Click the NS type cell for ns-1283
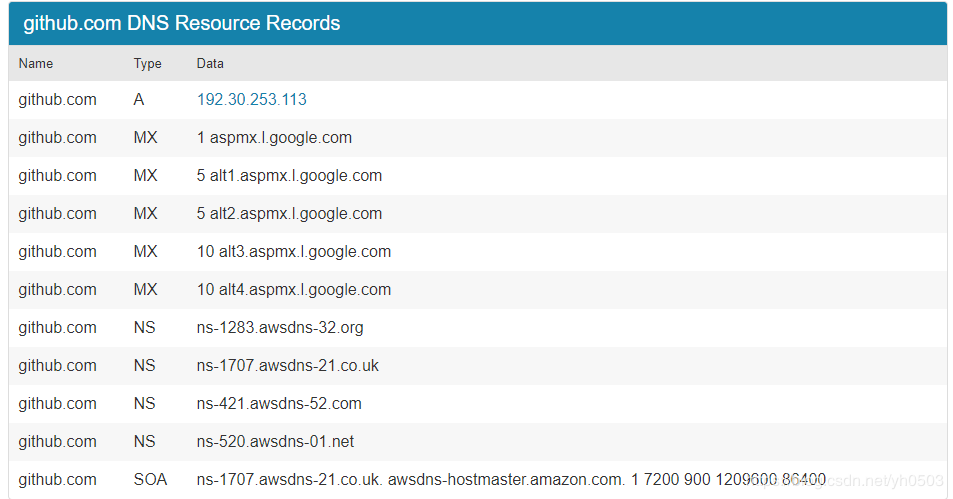Image resolution: width=953 pixels, height=499 pixels. [144, 328]
